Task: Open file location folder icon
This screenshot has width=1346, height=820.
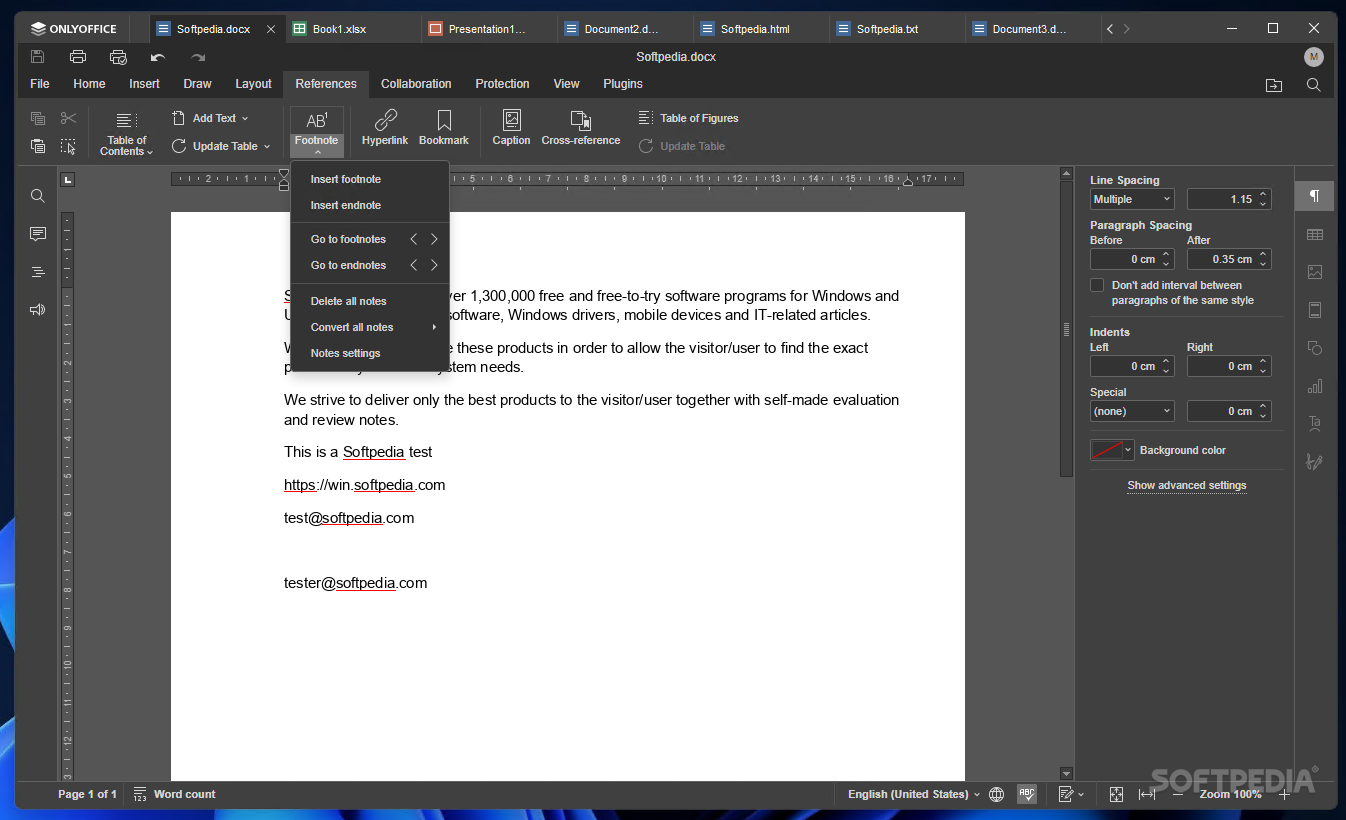Action: click(1274, 85)
